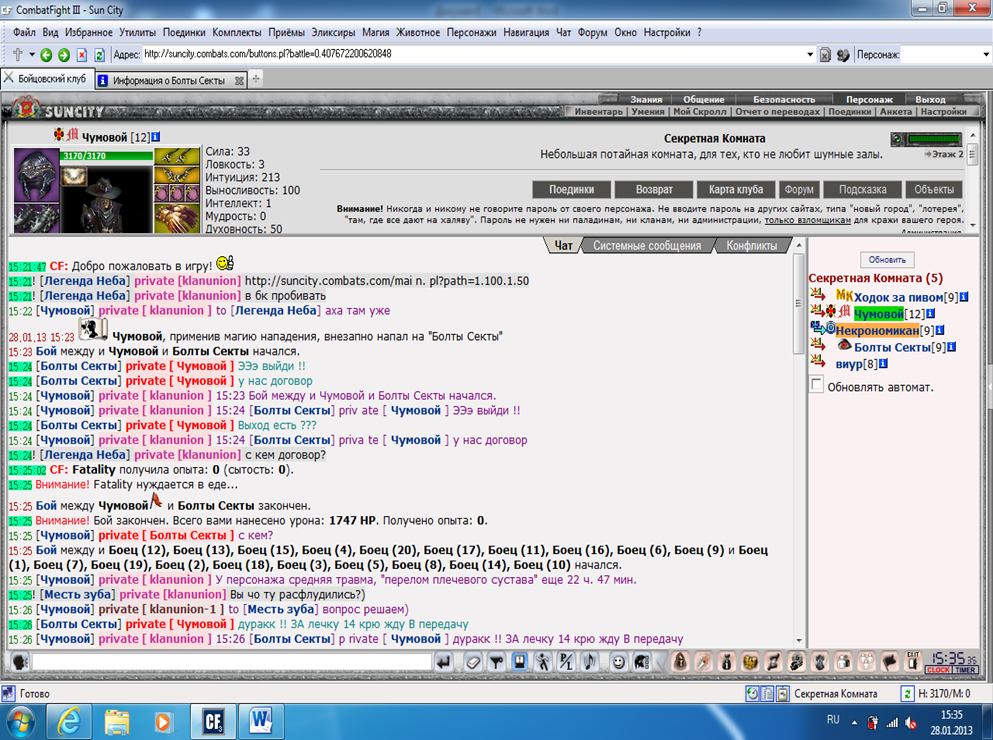Click the Подсказка button
The height and width of the screenshot is (740, 993).
[x=863, y=189]
